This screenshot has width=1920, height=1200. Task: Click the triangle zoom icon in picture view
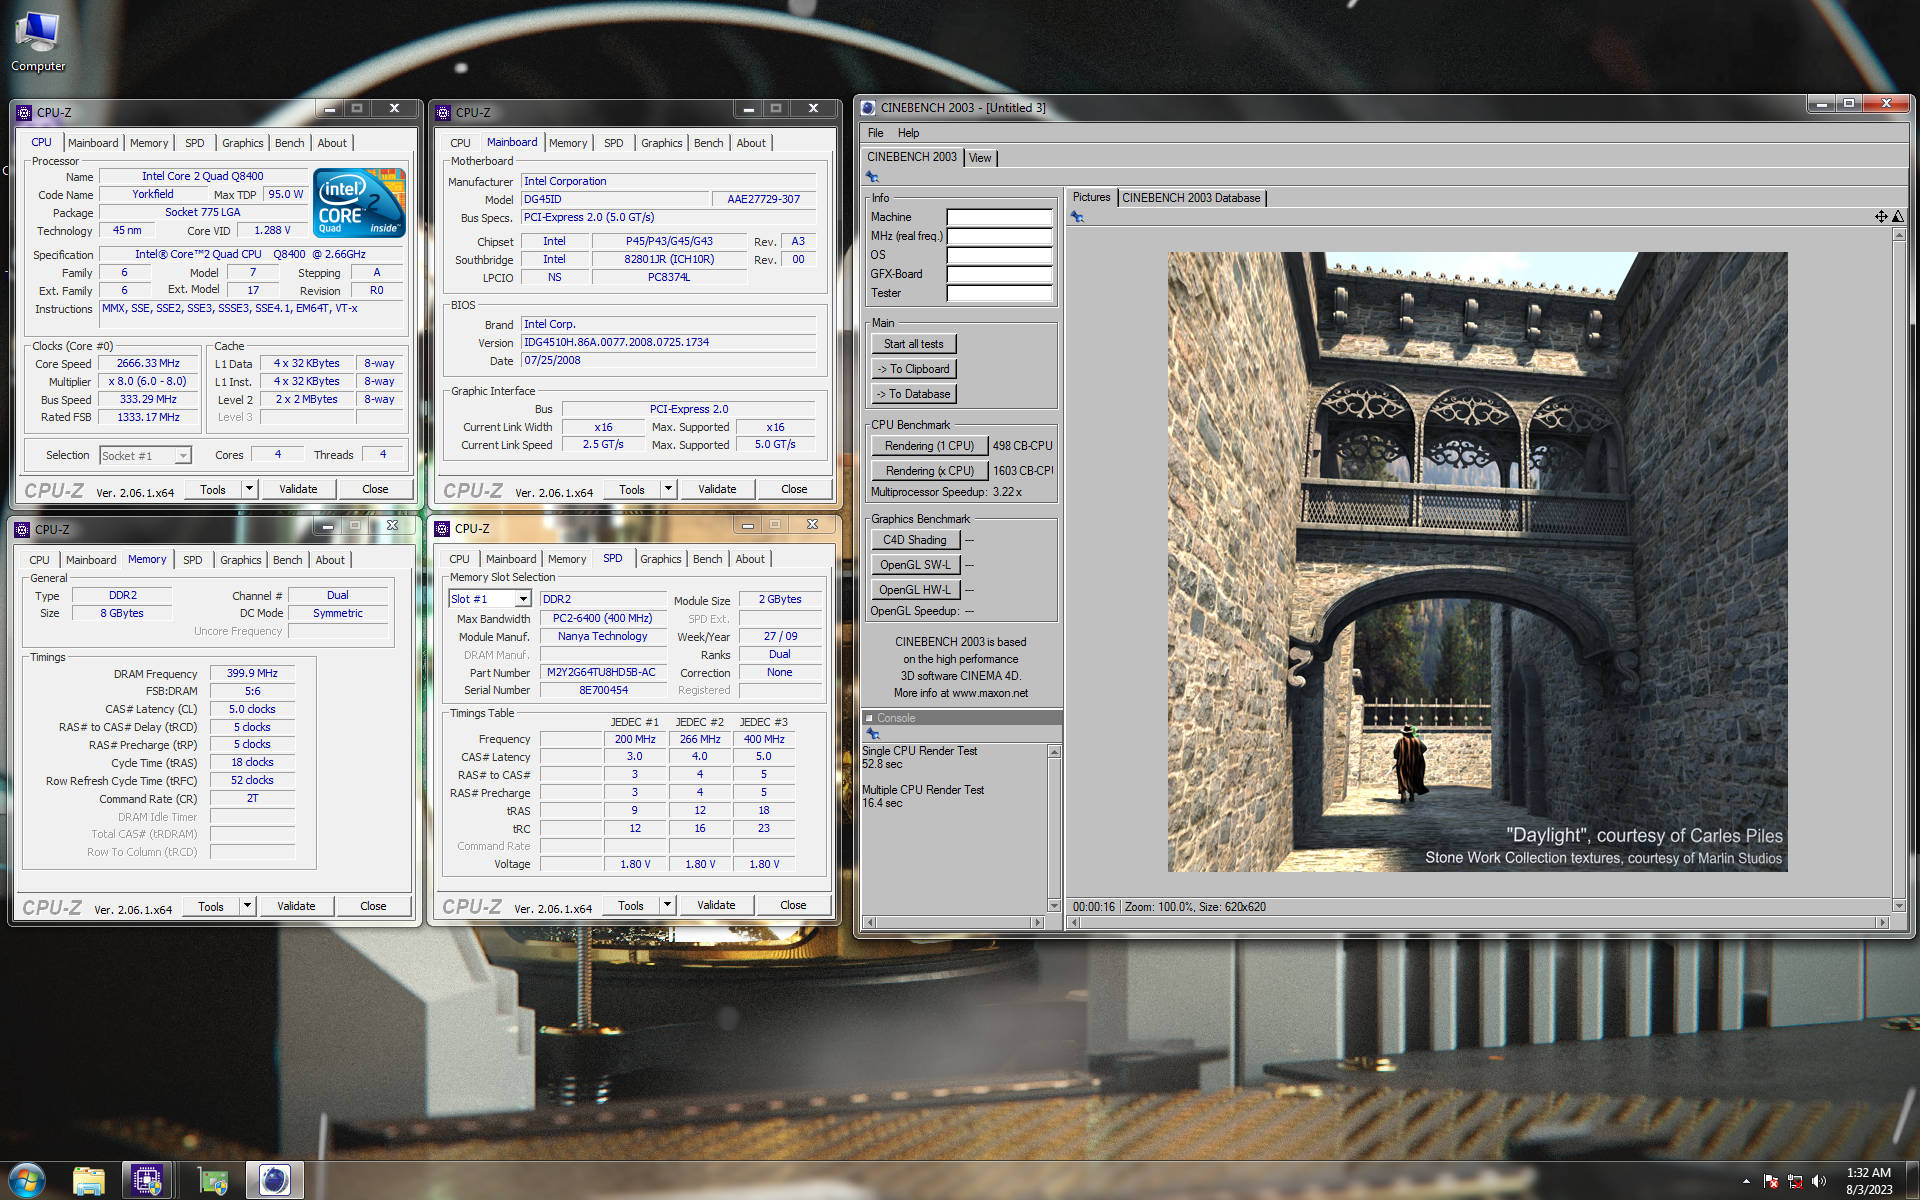coord(1897,217)
